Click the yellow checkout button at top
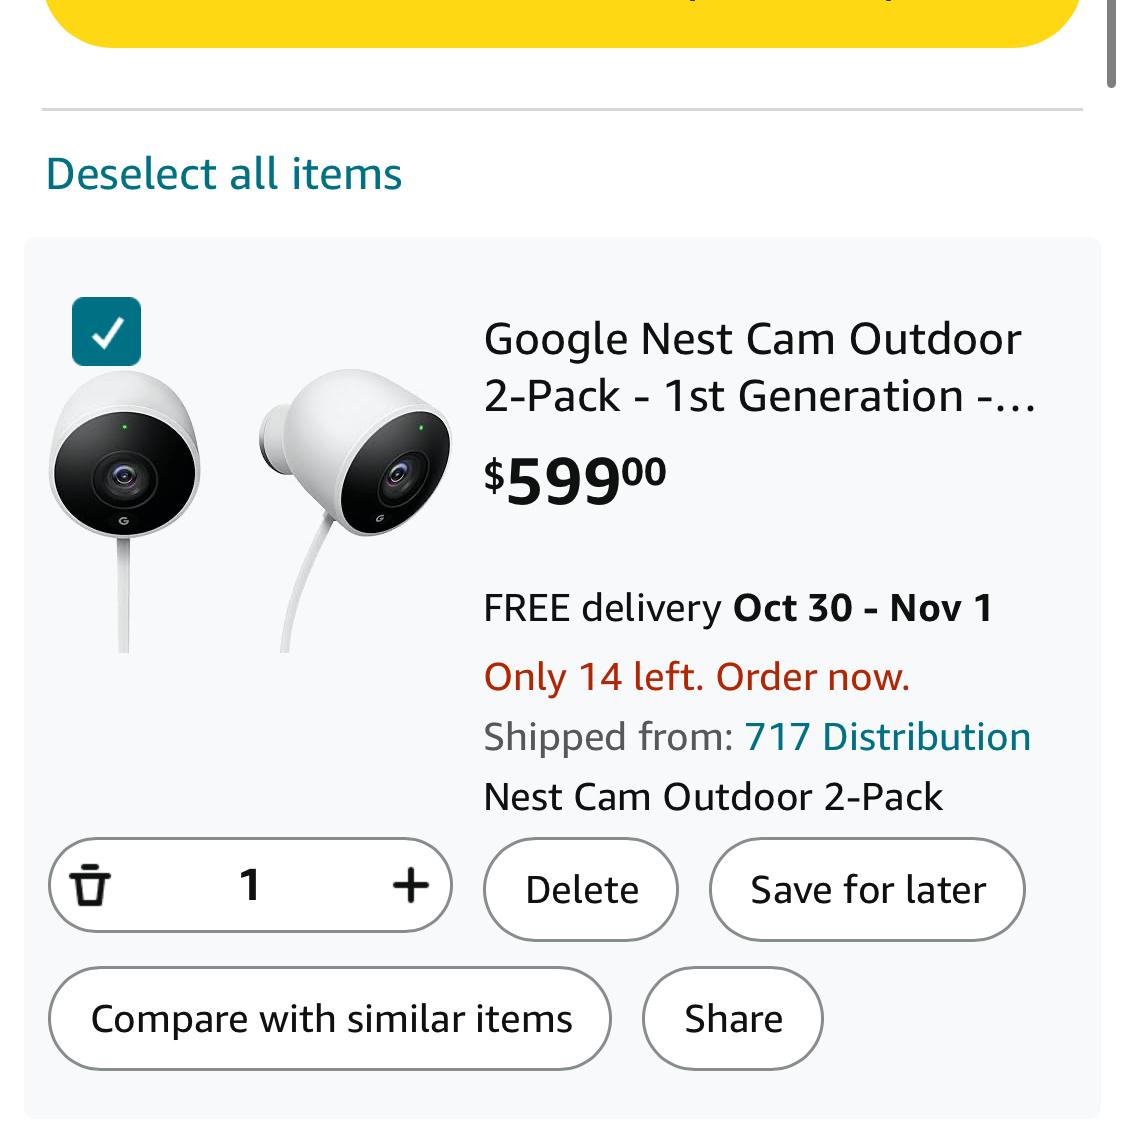The height and width of the screenshot is (1123, 1125). click(563, 20)
